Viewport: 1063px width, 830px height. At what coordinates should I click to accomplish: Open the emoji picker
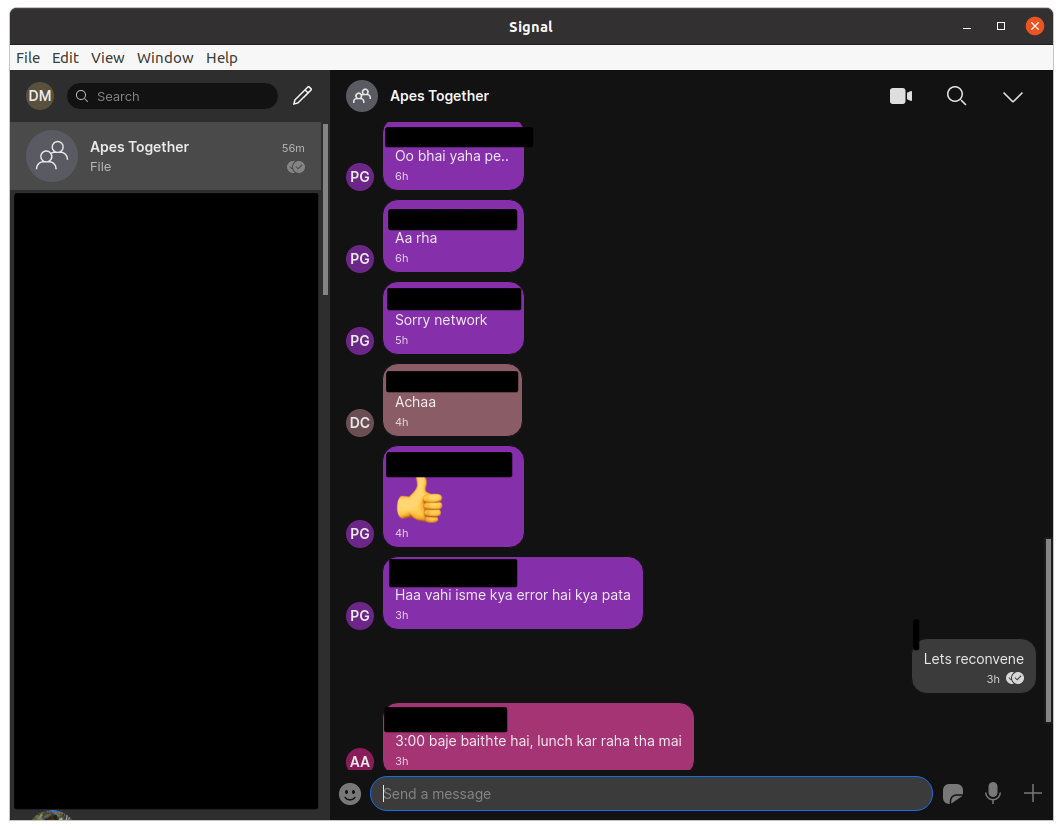(x=350, y=793)
